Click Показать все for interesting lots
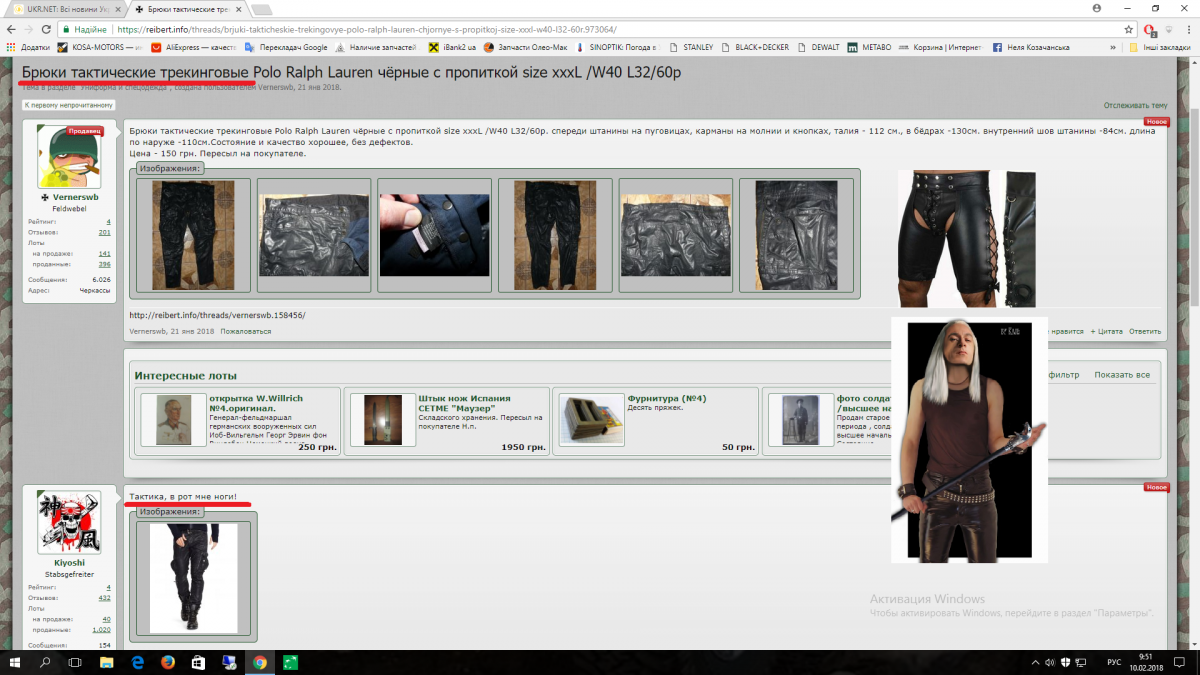1200x675 pixels. pos(1122,375)
